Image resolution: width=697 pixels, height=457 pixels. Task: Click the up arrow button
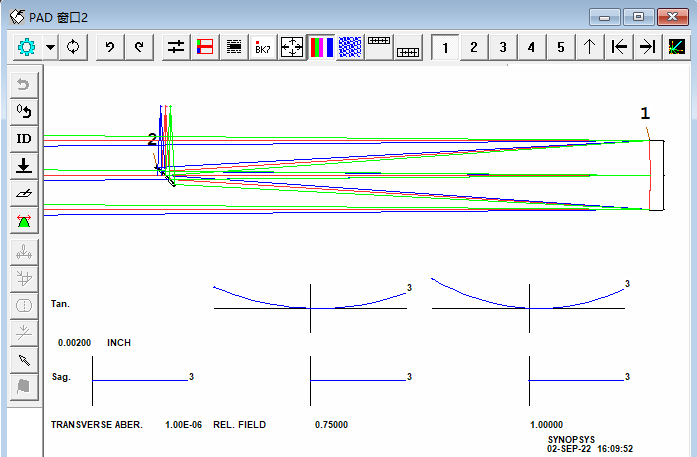(589, 47)
